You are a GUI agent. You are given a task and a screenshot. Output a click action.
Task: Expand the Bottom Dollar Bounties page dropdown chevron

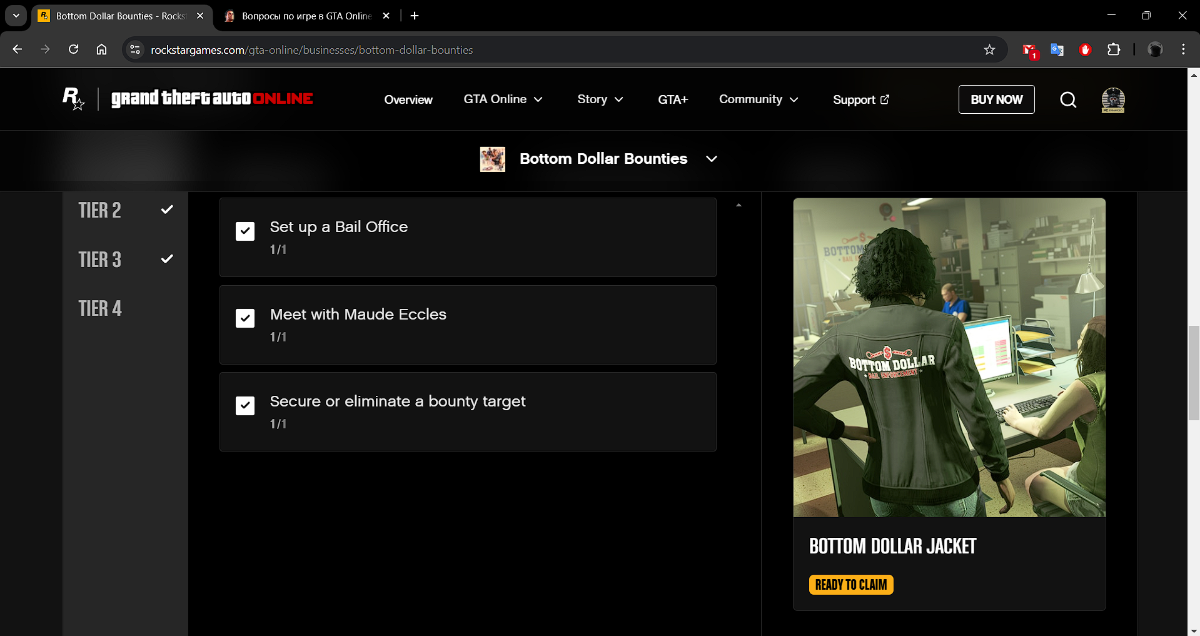click(x=712, y=159)
